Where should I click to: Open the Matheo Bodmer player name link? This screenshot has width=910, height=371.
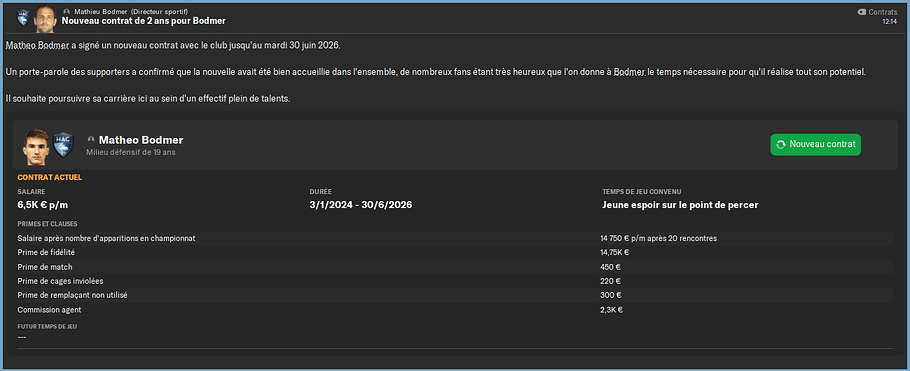tap(141, 140)
